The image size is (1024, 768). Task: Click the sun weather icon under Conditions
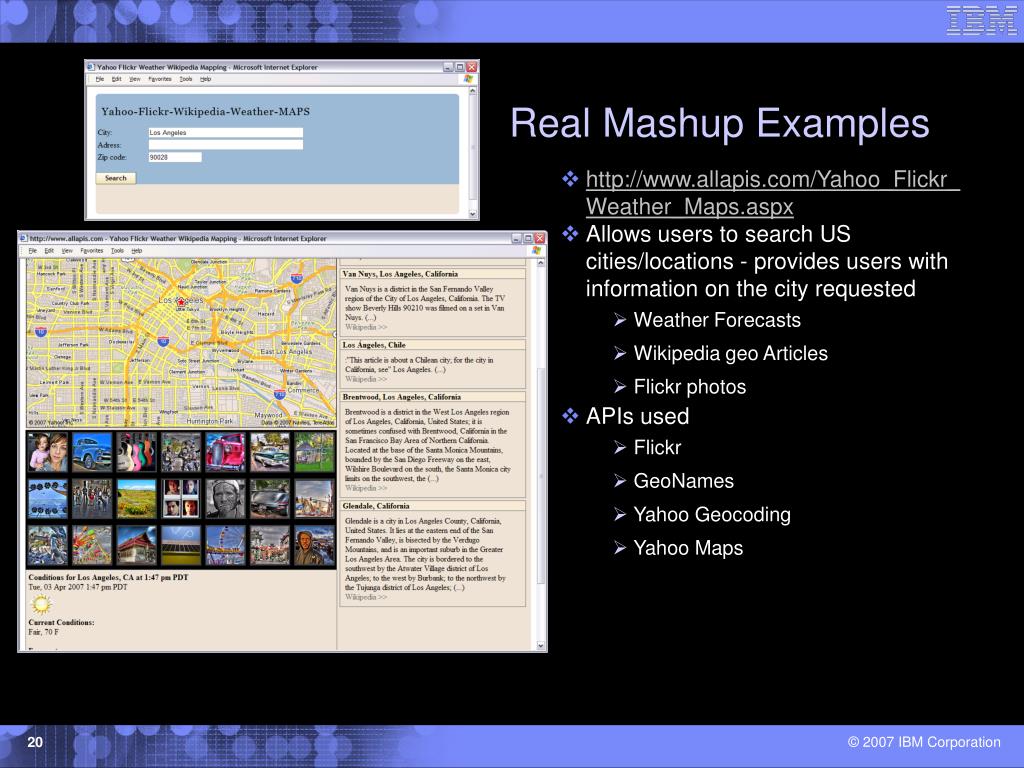pos(41,605)
